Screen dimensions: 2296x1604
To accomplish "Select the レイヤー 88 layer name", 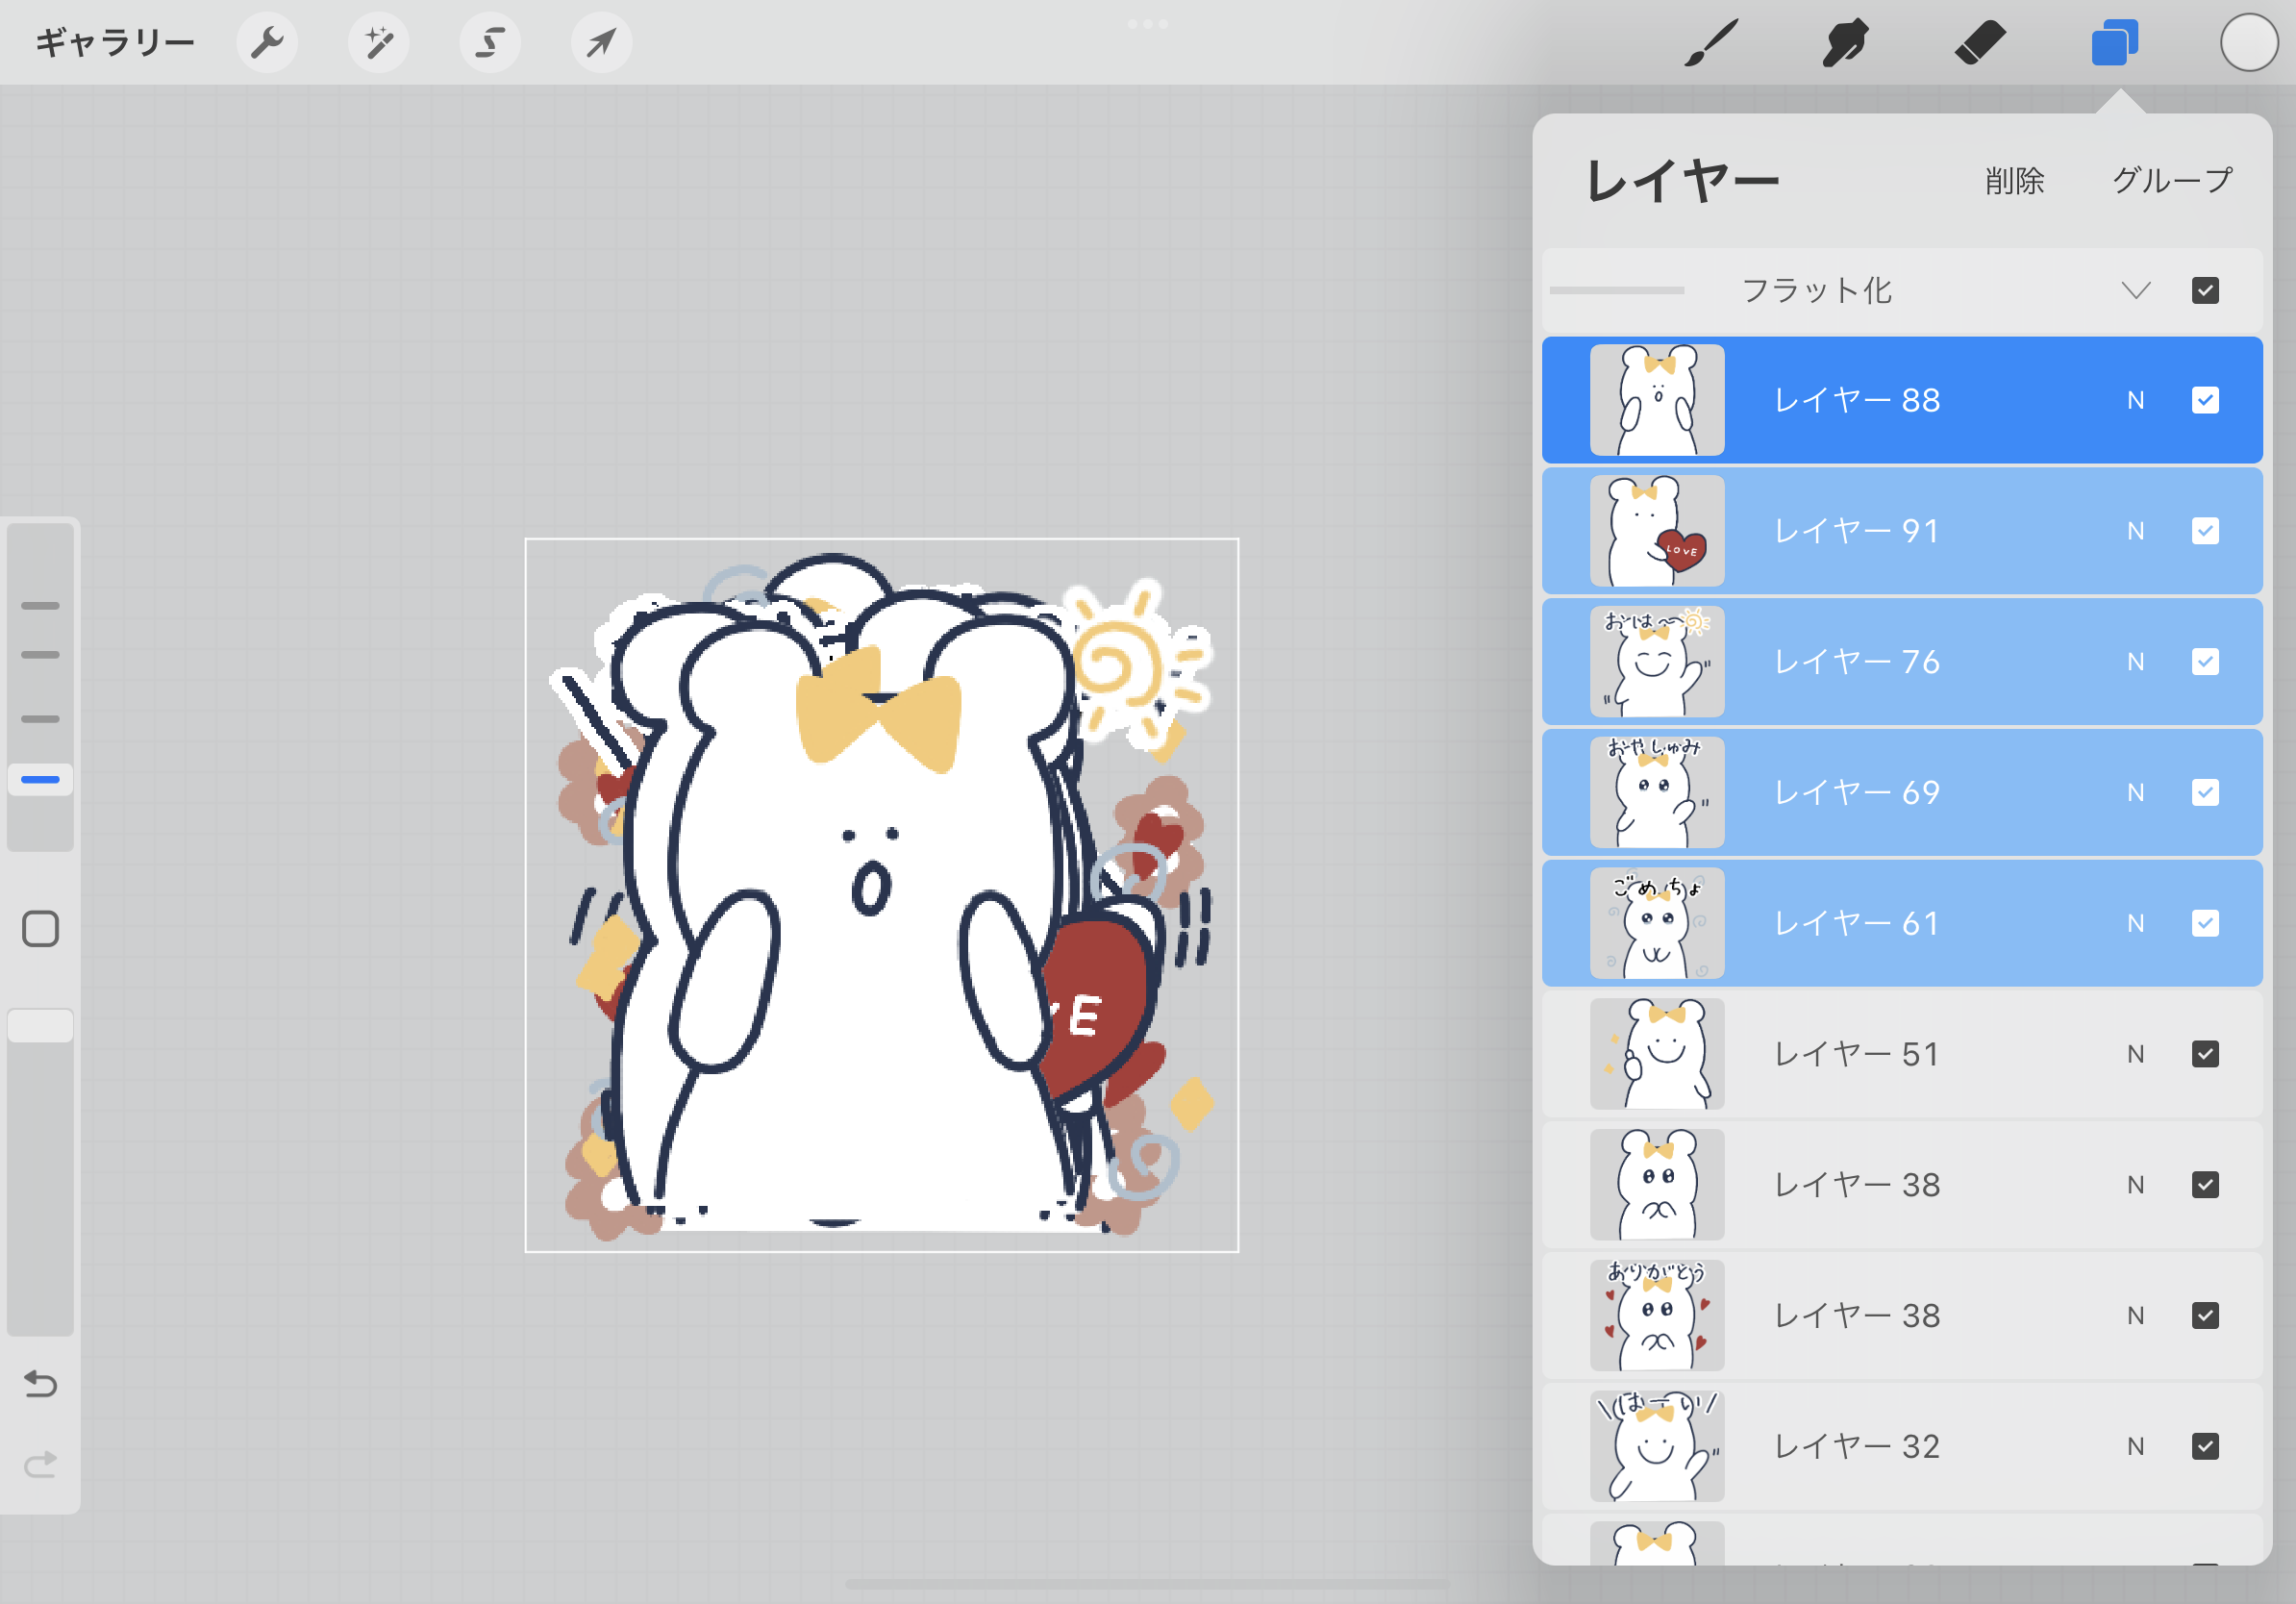I will coord(1857,400).
